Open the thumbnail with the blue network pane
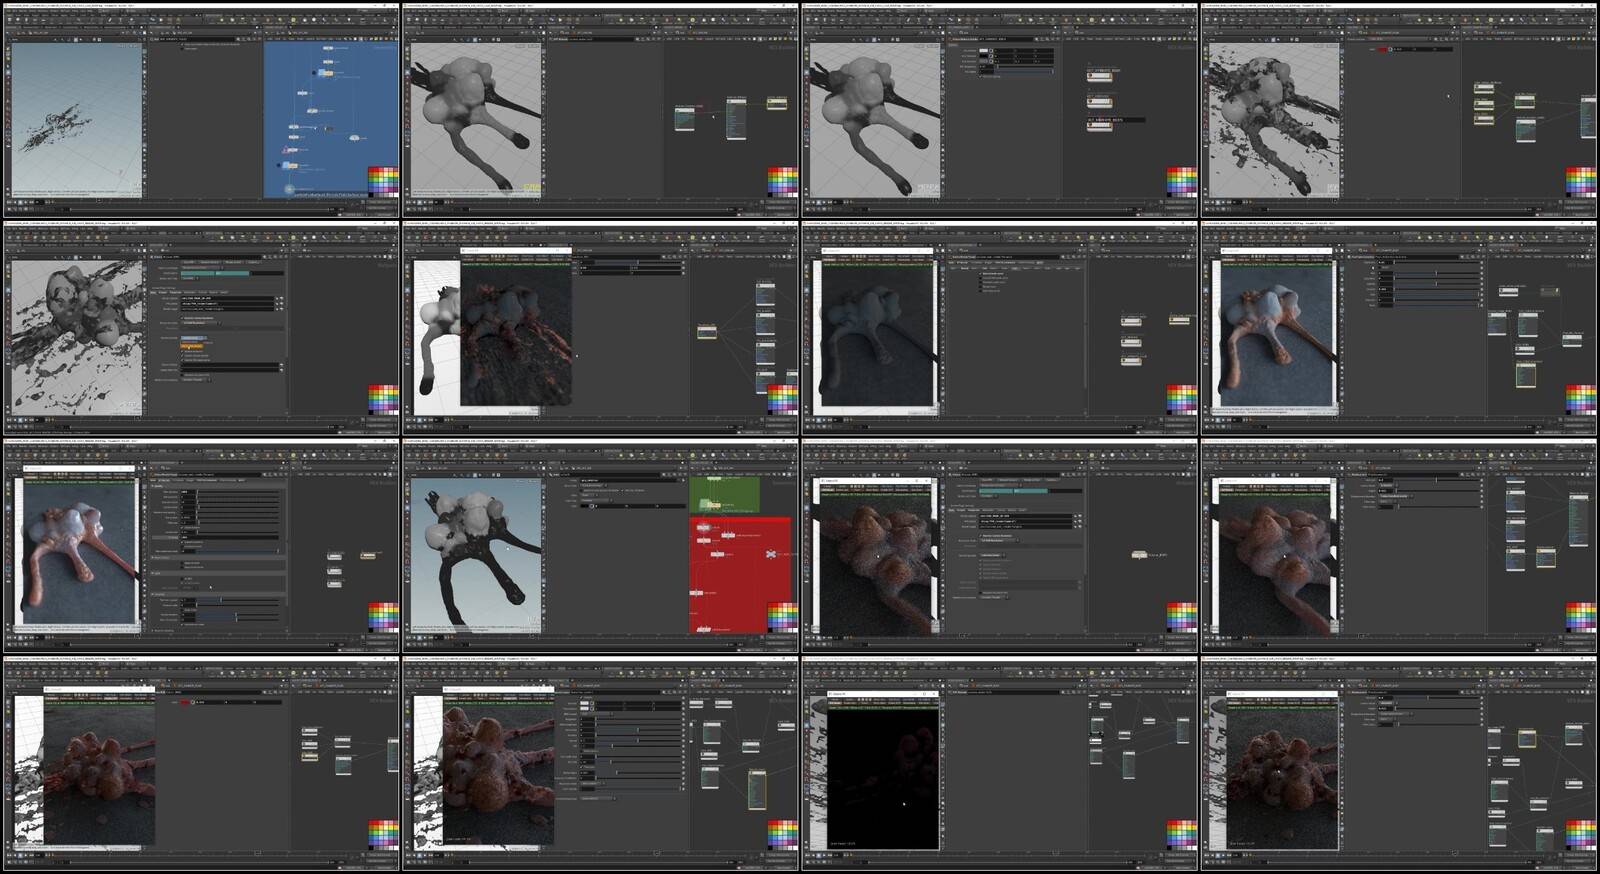Screen dimensions: 1600x874 coord(201,111)
